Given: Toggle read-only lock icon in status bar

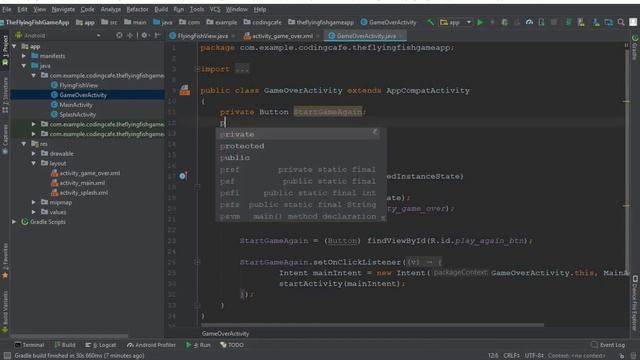Looking at the screenshot, I should (x=622, y=356).
